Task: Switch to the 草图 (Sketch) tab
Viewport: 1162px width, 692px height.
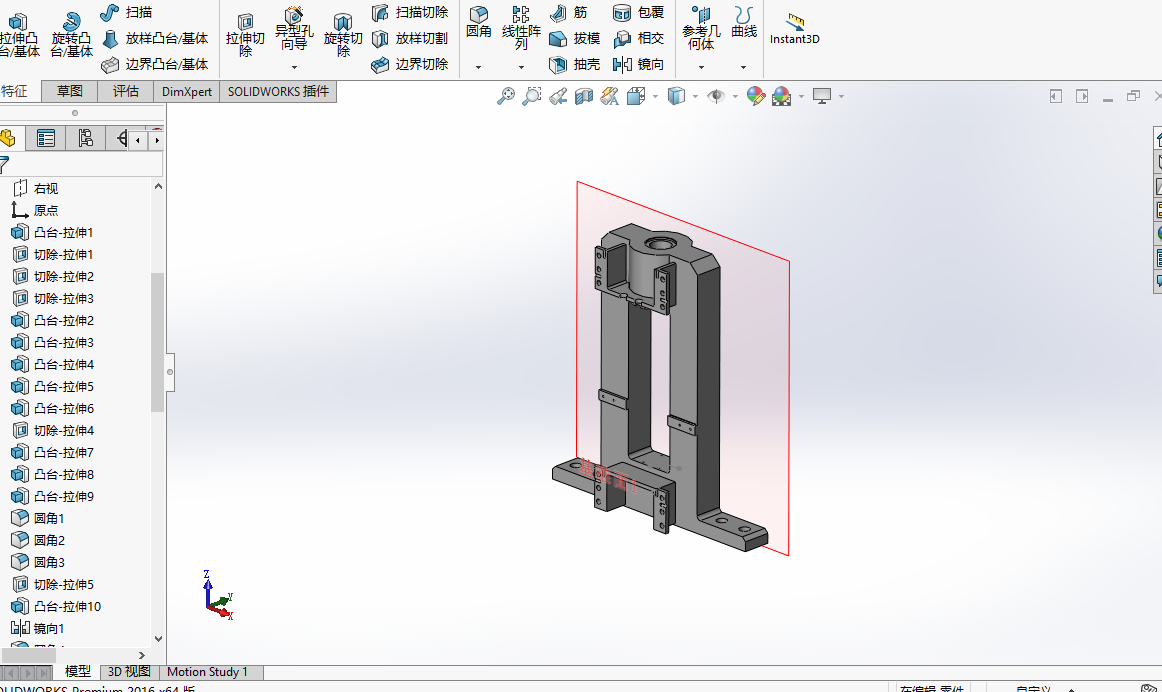Action: click(70, 91)
